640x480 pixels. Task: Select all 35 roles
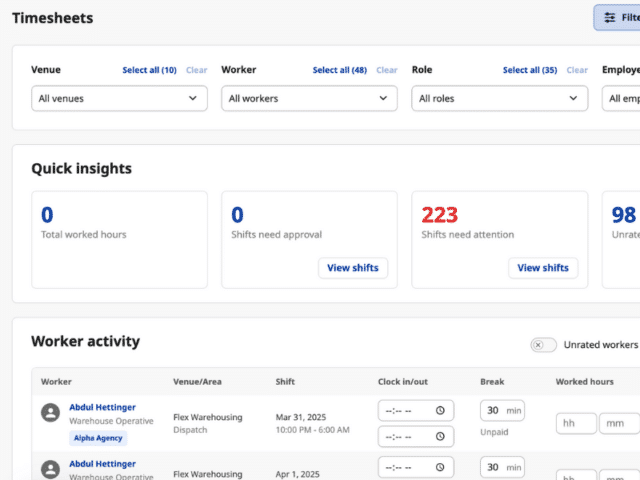pyautogui.click(x=530, y=70)
